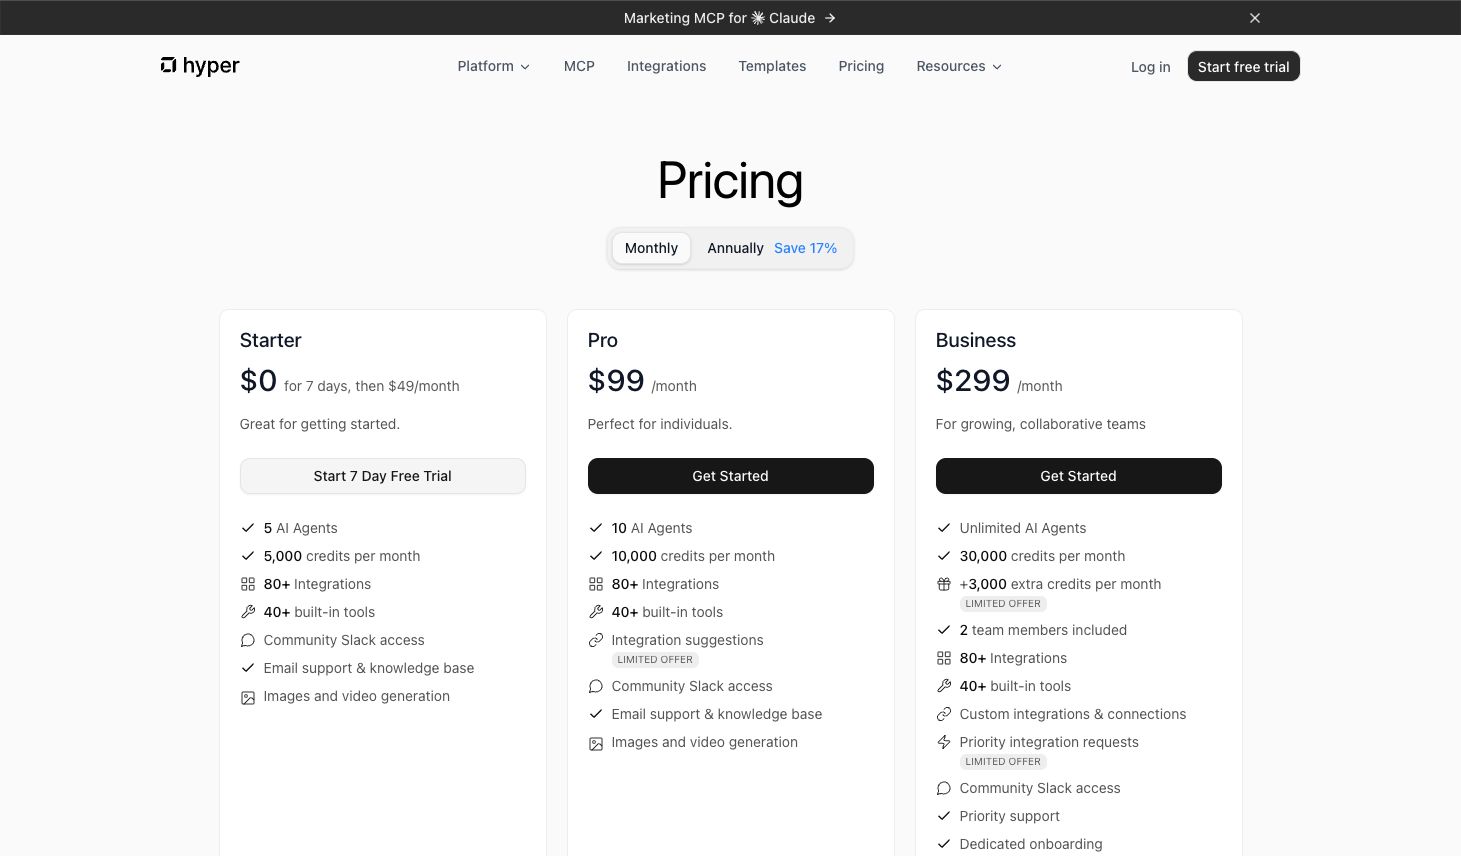Click "Unlimited AI Agents" feature text
Viewport: 1461px width, 856px height.
pyautogui.click(x=1023, y=528)
